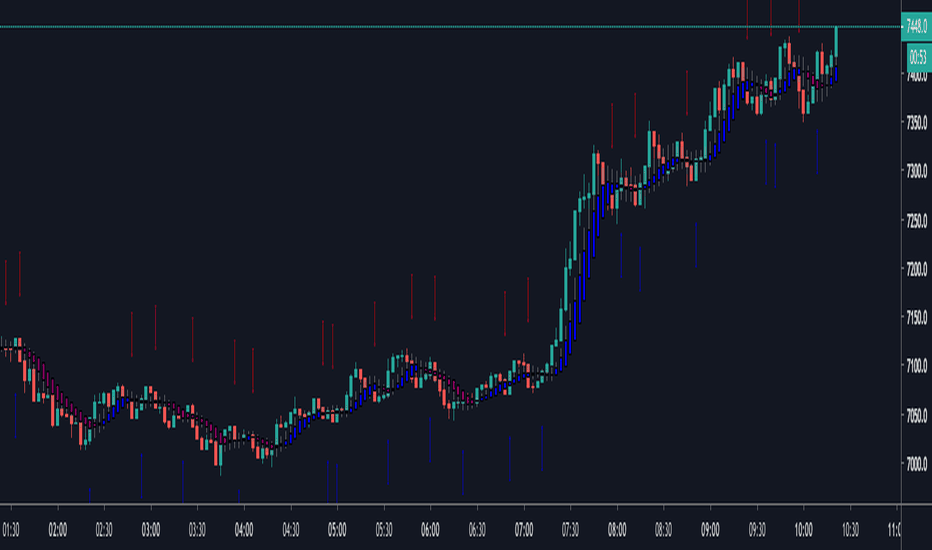Click the 09:00 time axis label

710,530
